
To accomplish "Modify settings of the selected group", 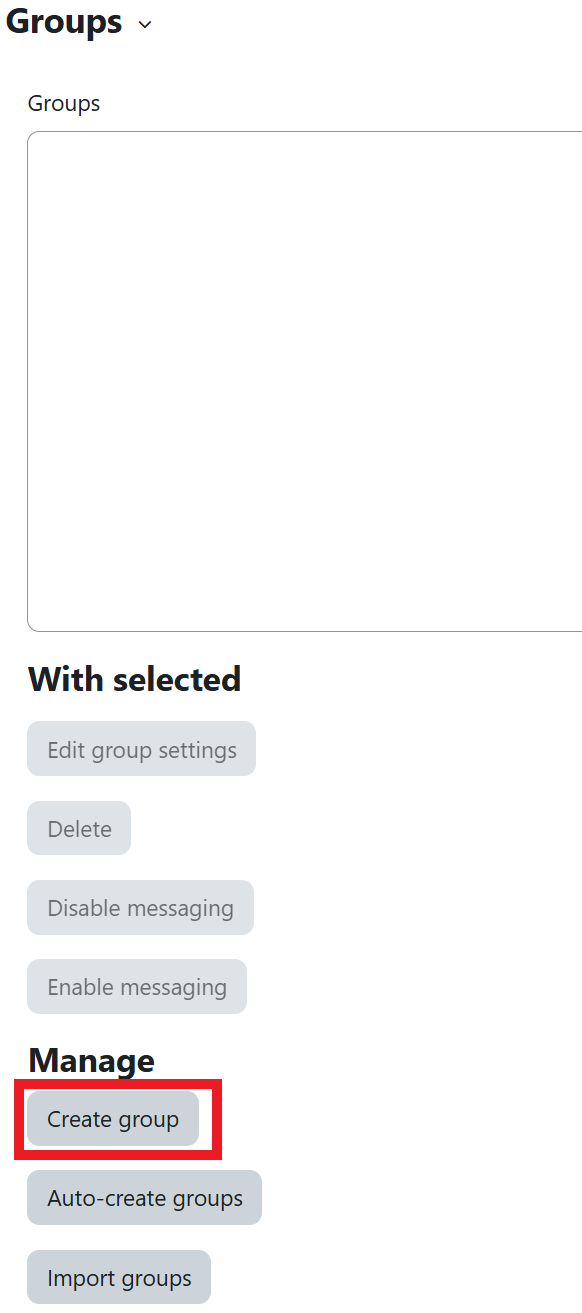I will point(141,748).
